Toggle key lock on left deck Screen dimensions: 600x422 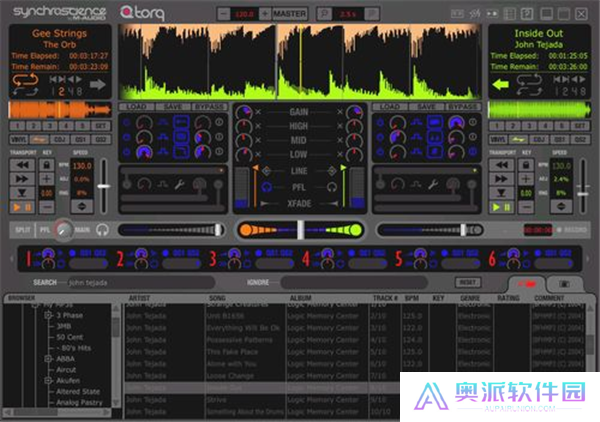(x=47, y=165)
